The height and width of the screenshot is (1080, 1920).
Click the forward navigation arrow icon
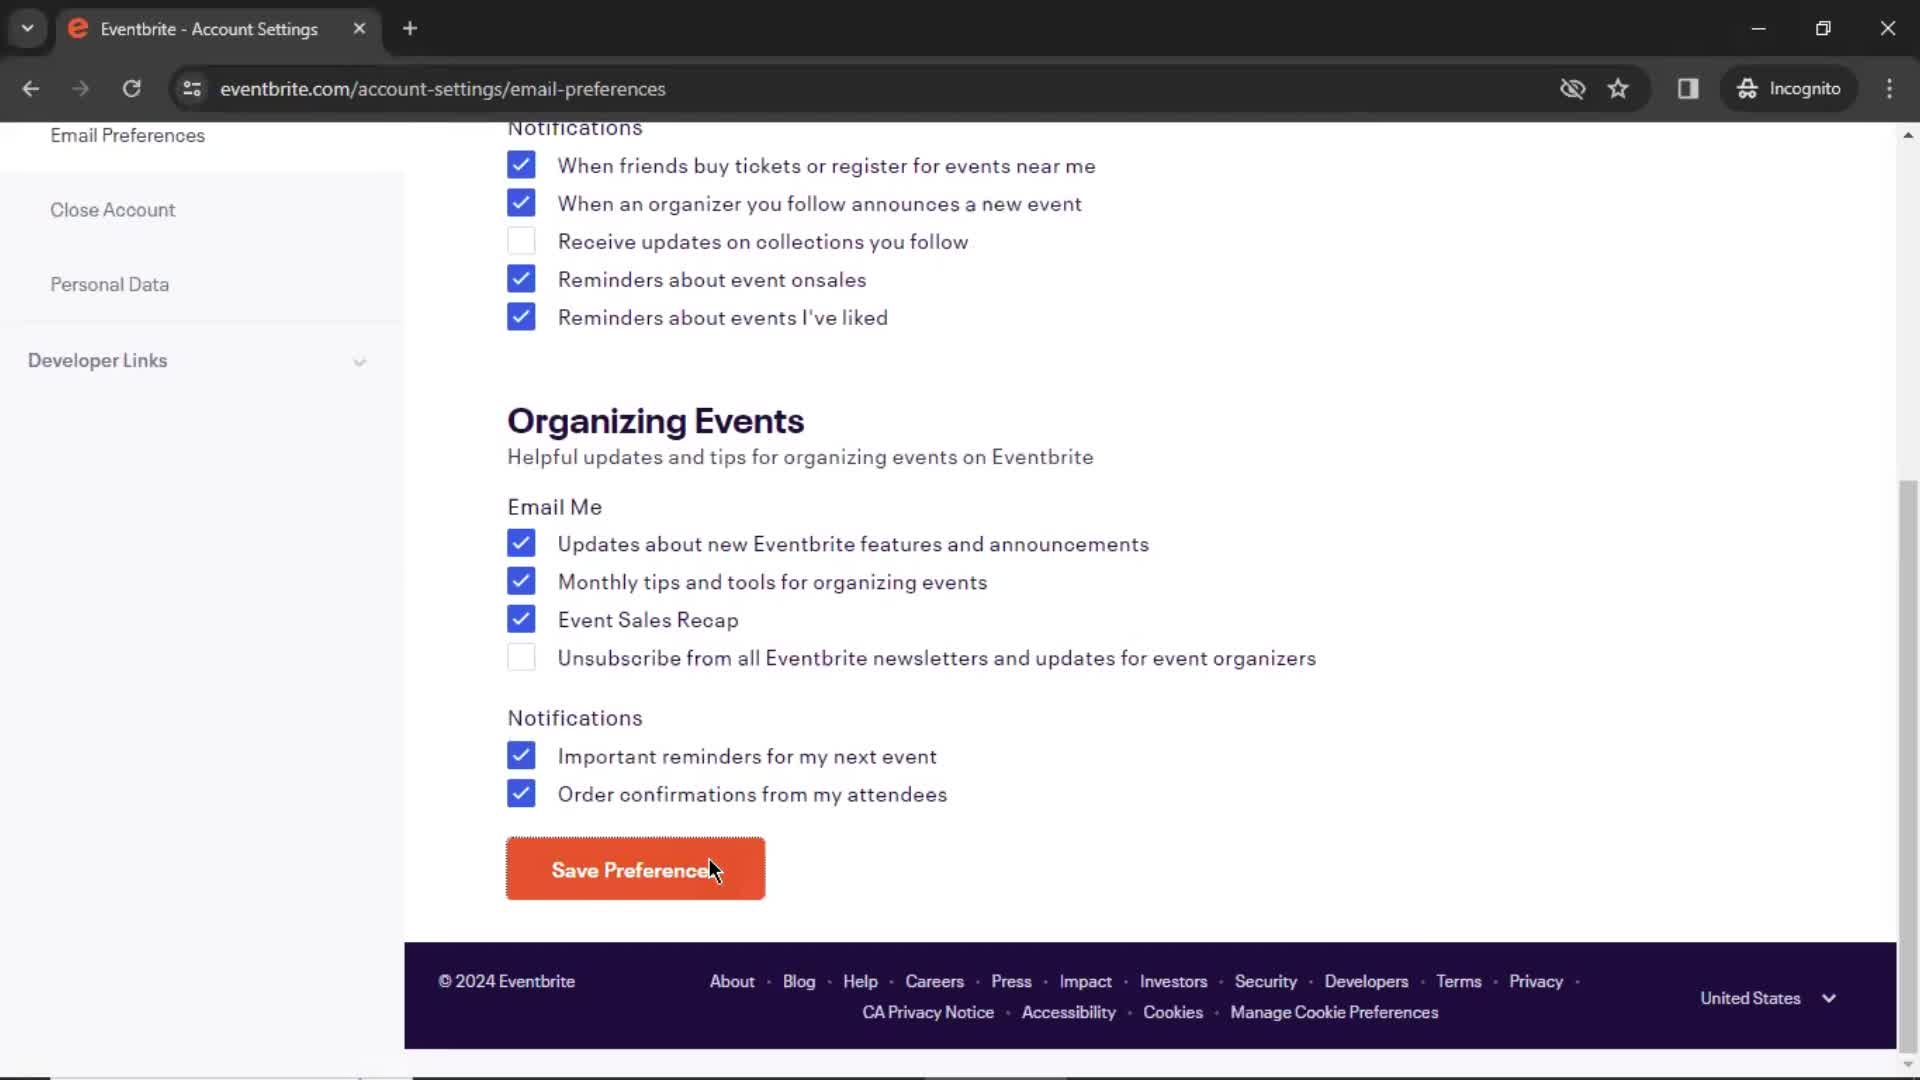[82, 88]
